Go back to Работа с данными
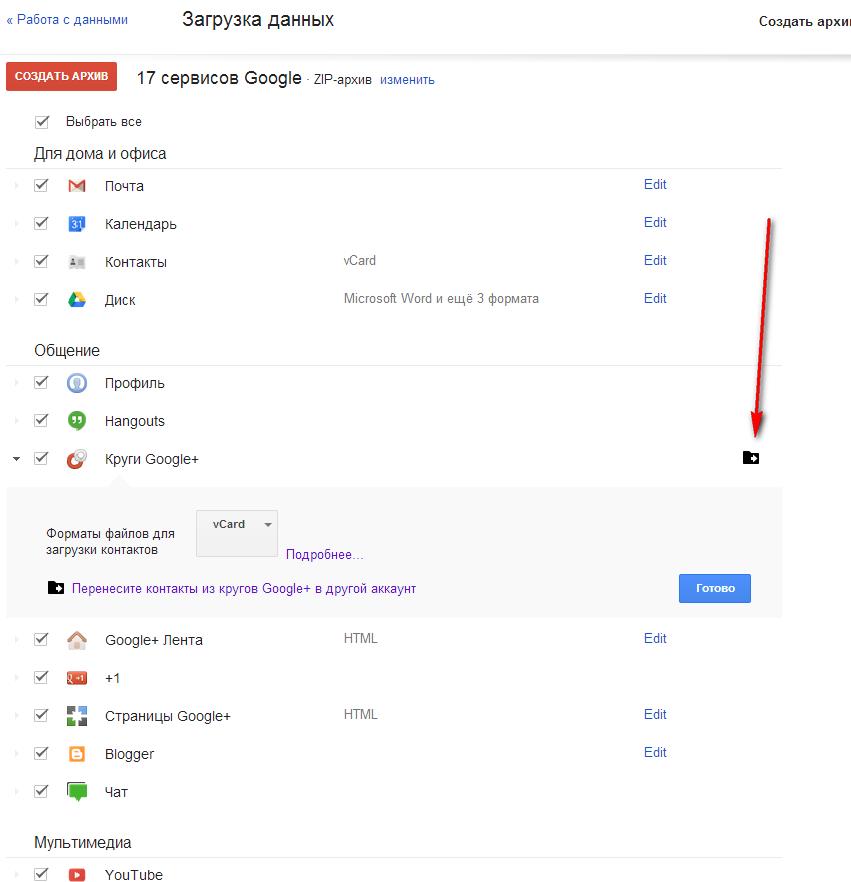This screenshot has width=851, height=882. click(67, 19)
